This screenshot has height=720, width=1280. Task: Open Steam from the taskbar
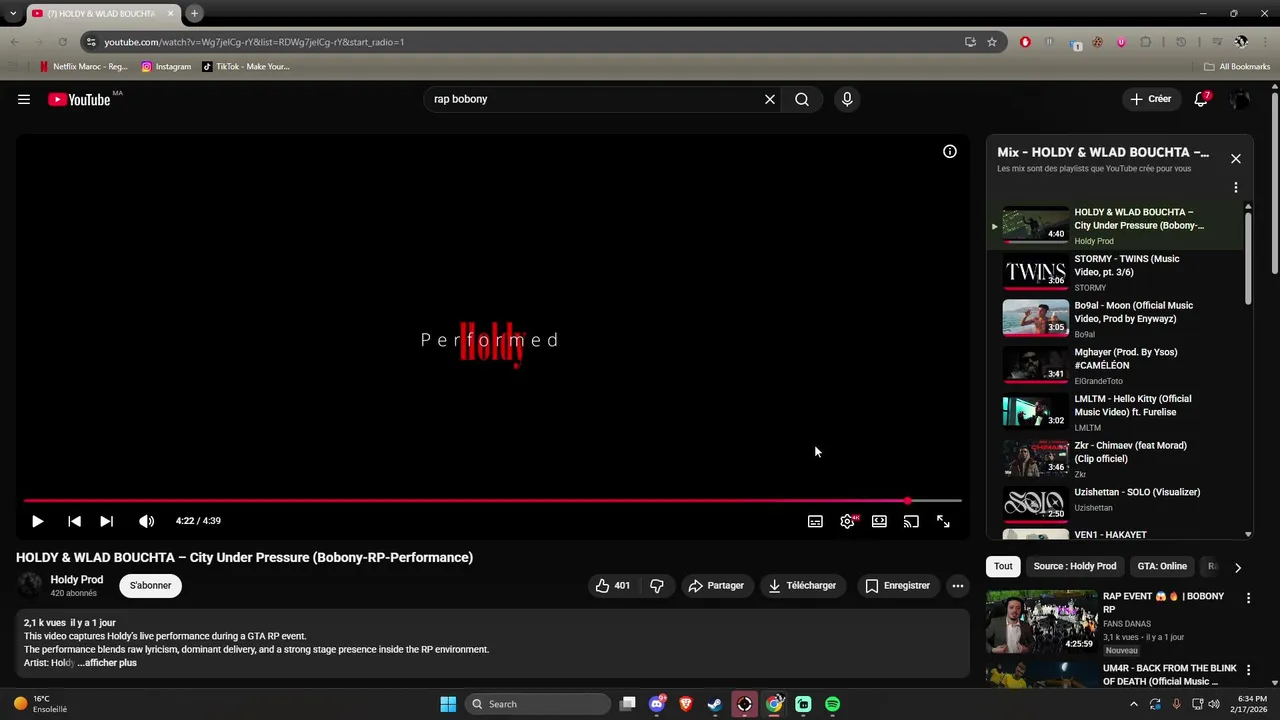coord(715,704)
